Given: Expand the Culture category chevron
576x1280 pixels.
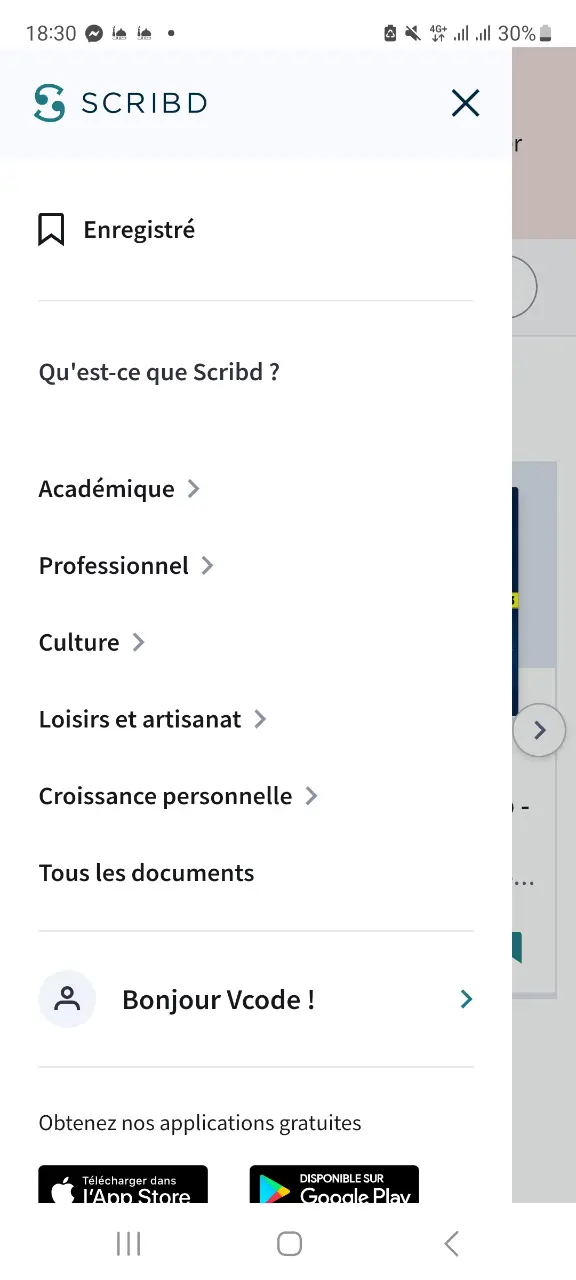Looking at the screenshot, I should [138, 643].
